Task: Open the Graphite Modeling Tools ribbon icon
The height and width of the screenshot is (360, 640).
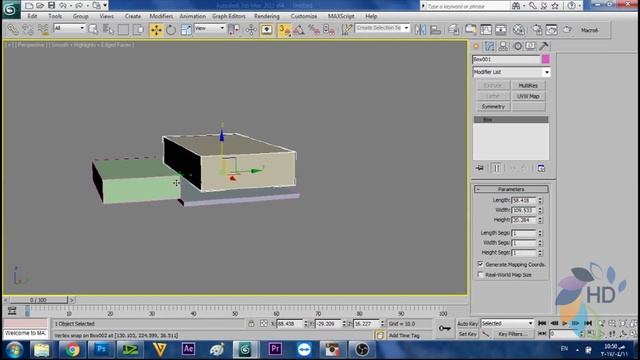Action: (x=470, y=30)
